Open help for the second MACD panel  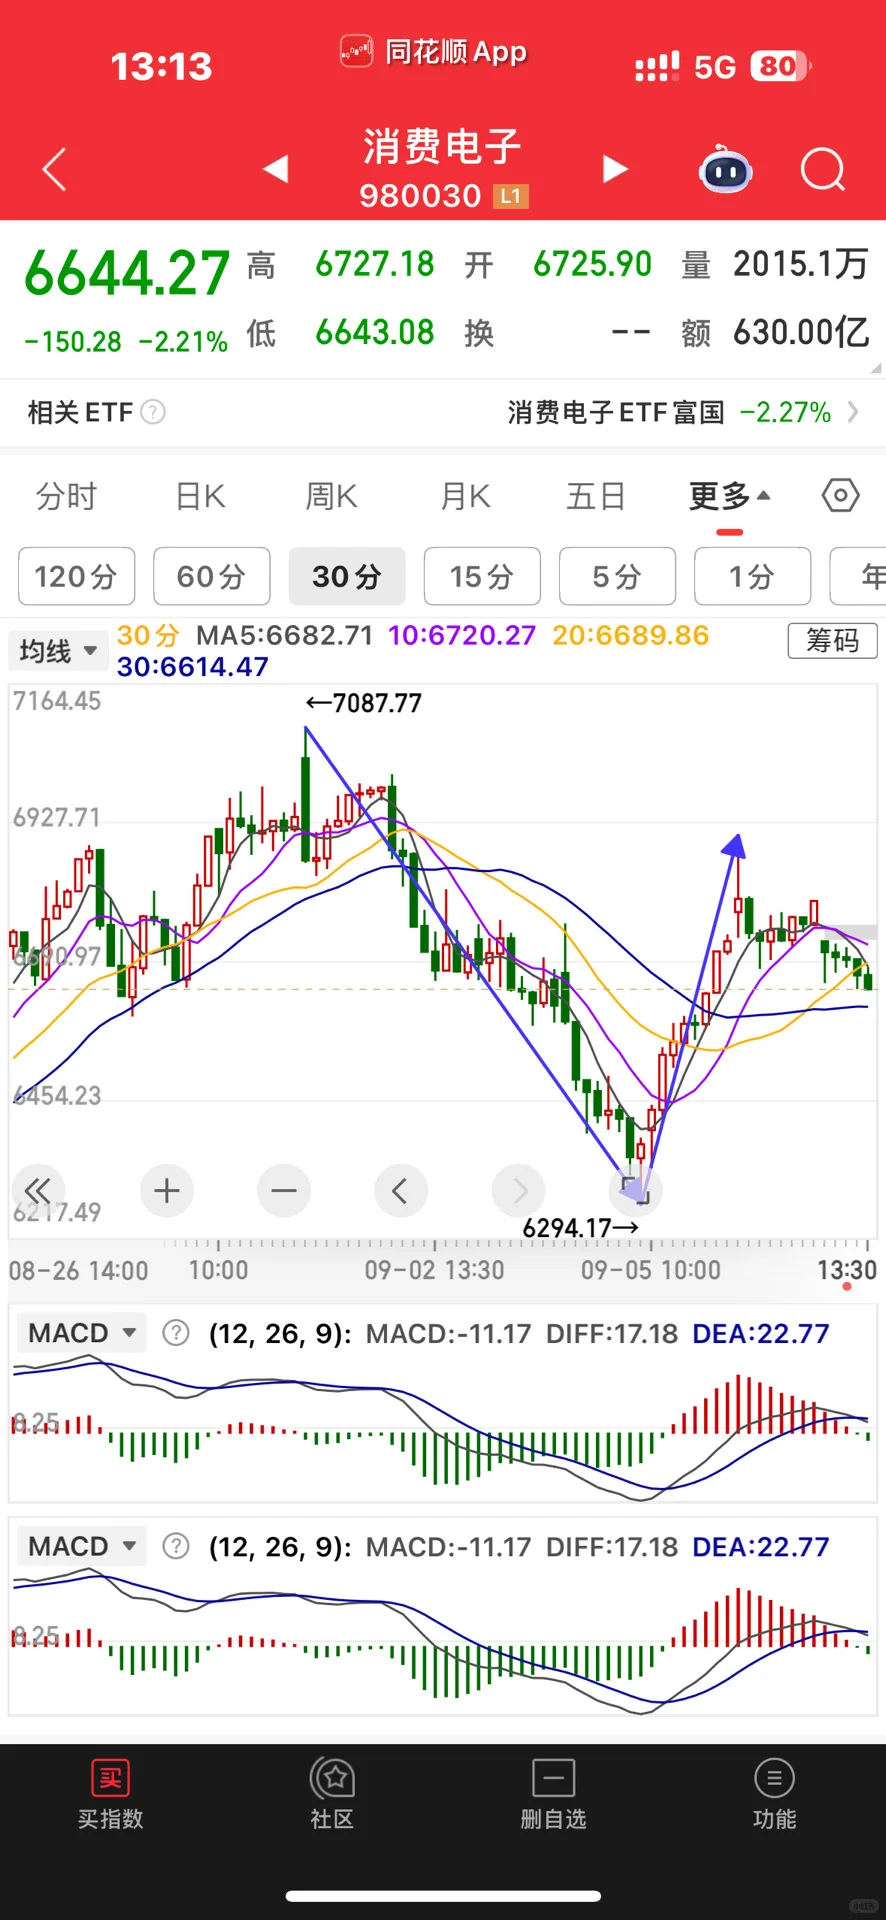tap(176, 1546)
